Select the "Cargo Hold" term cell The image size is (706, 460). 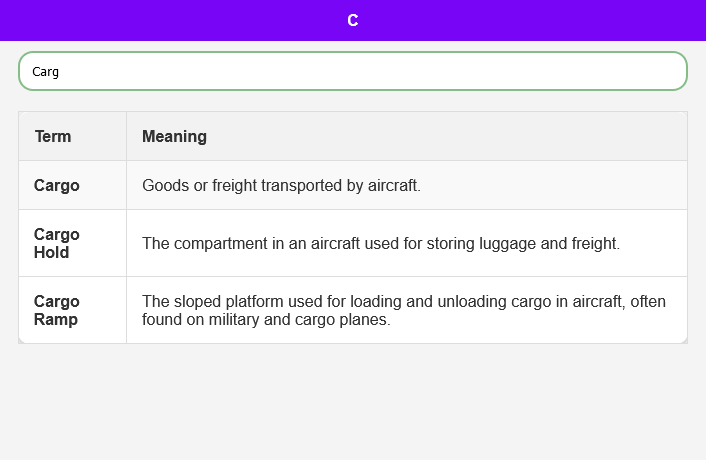tap(57, 243)
